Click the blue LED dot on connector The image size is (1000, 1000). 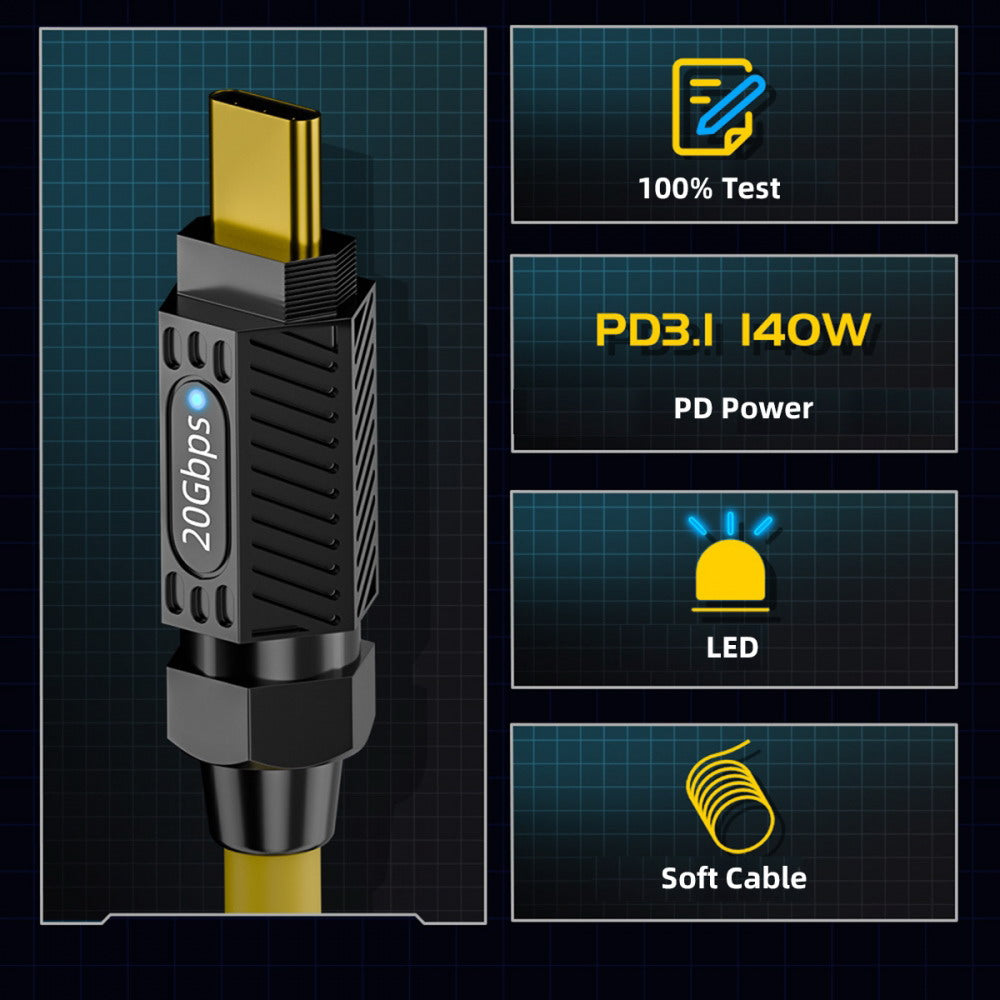click(x=196, y=400)
